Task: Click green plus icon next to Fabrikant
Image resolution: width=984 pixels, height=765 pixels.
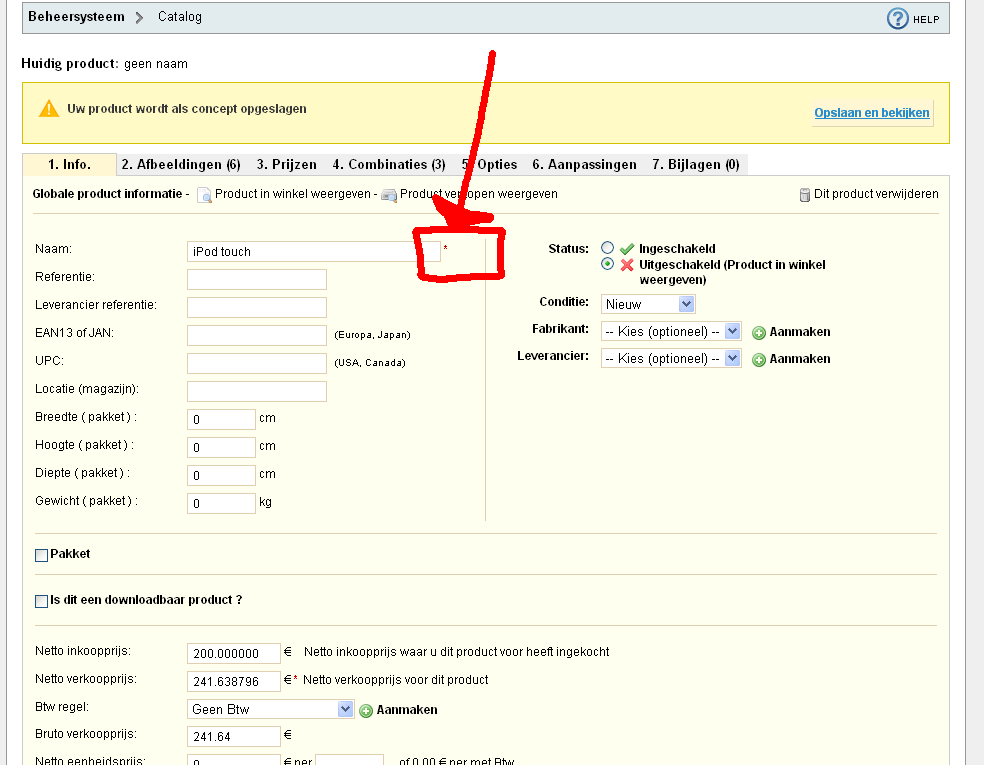Action: (759, 332)
